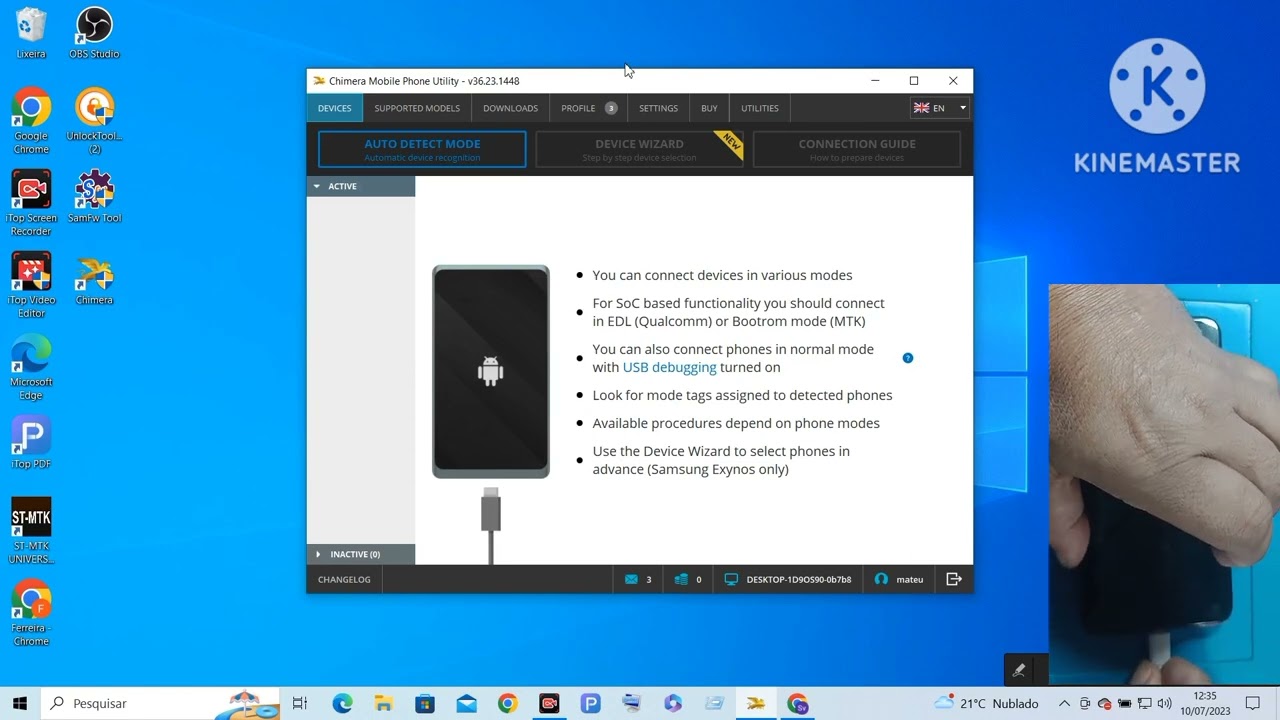1280x720 pixels.
Task: Open ST-MTK Universal desktop shortcut
Action: [x=31, y=531]
